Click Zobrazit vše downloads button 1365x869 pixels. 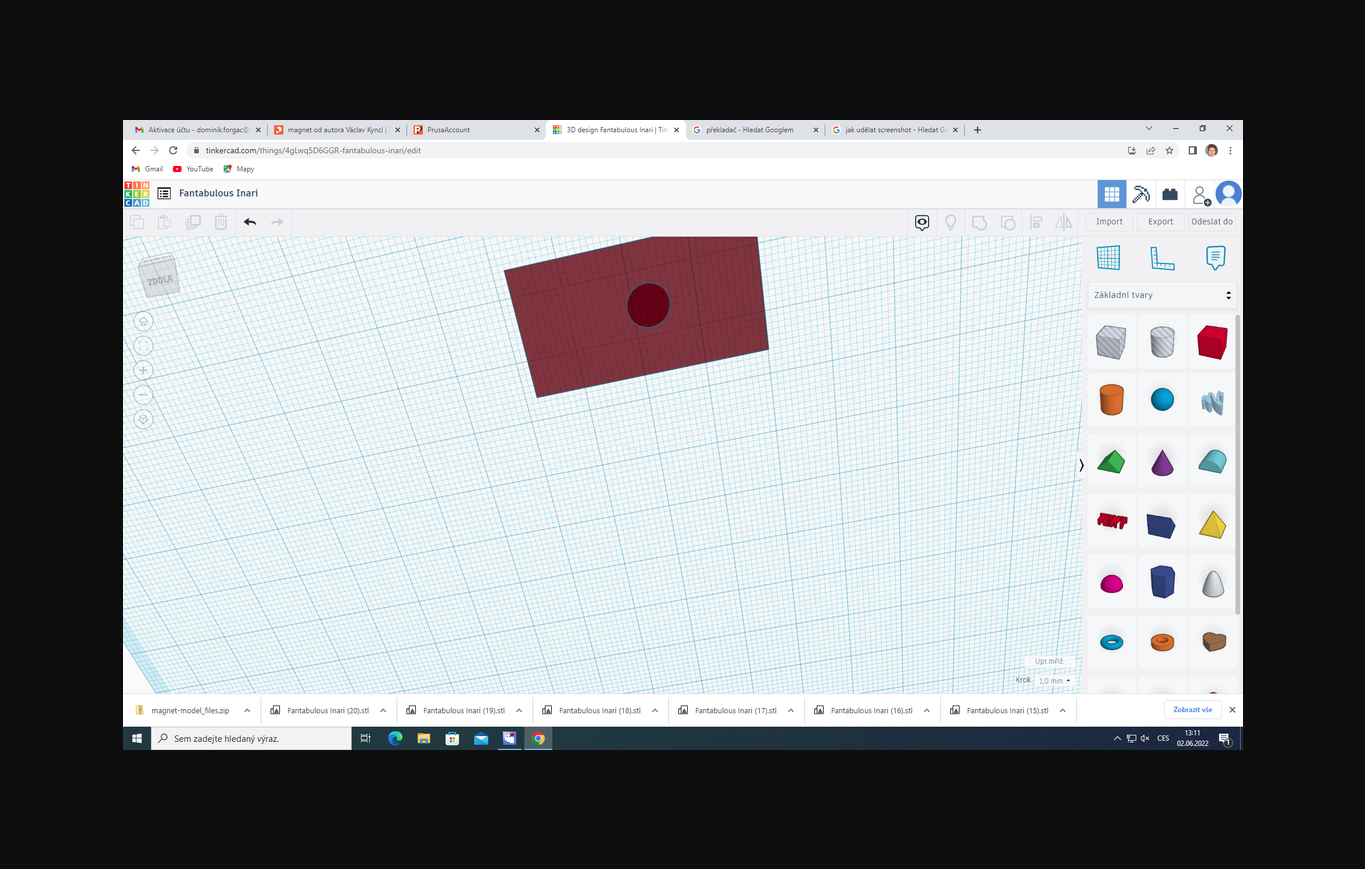click(x=1193, y=710)
